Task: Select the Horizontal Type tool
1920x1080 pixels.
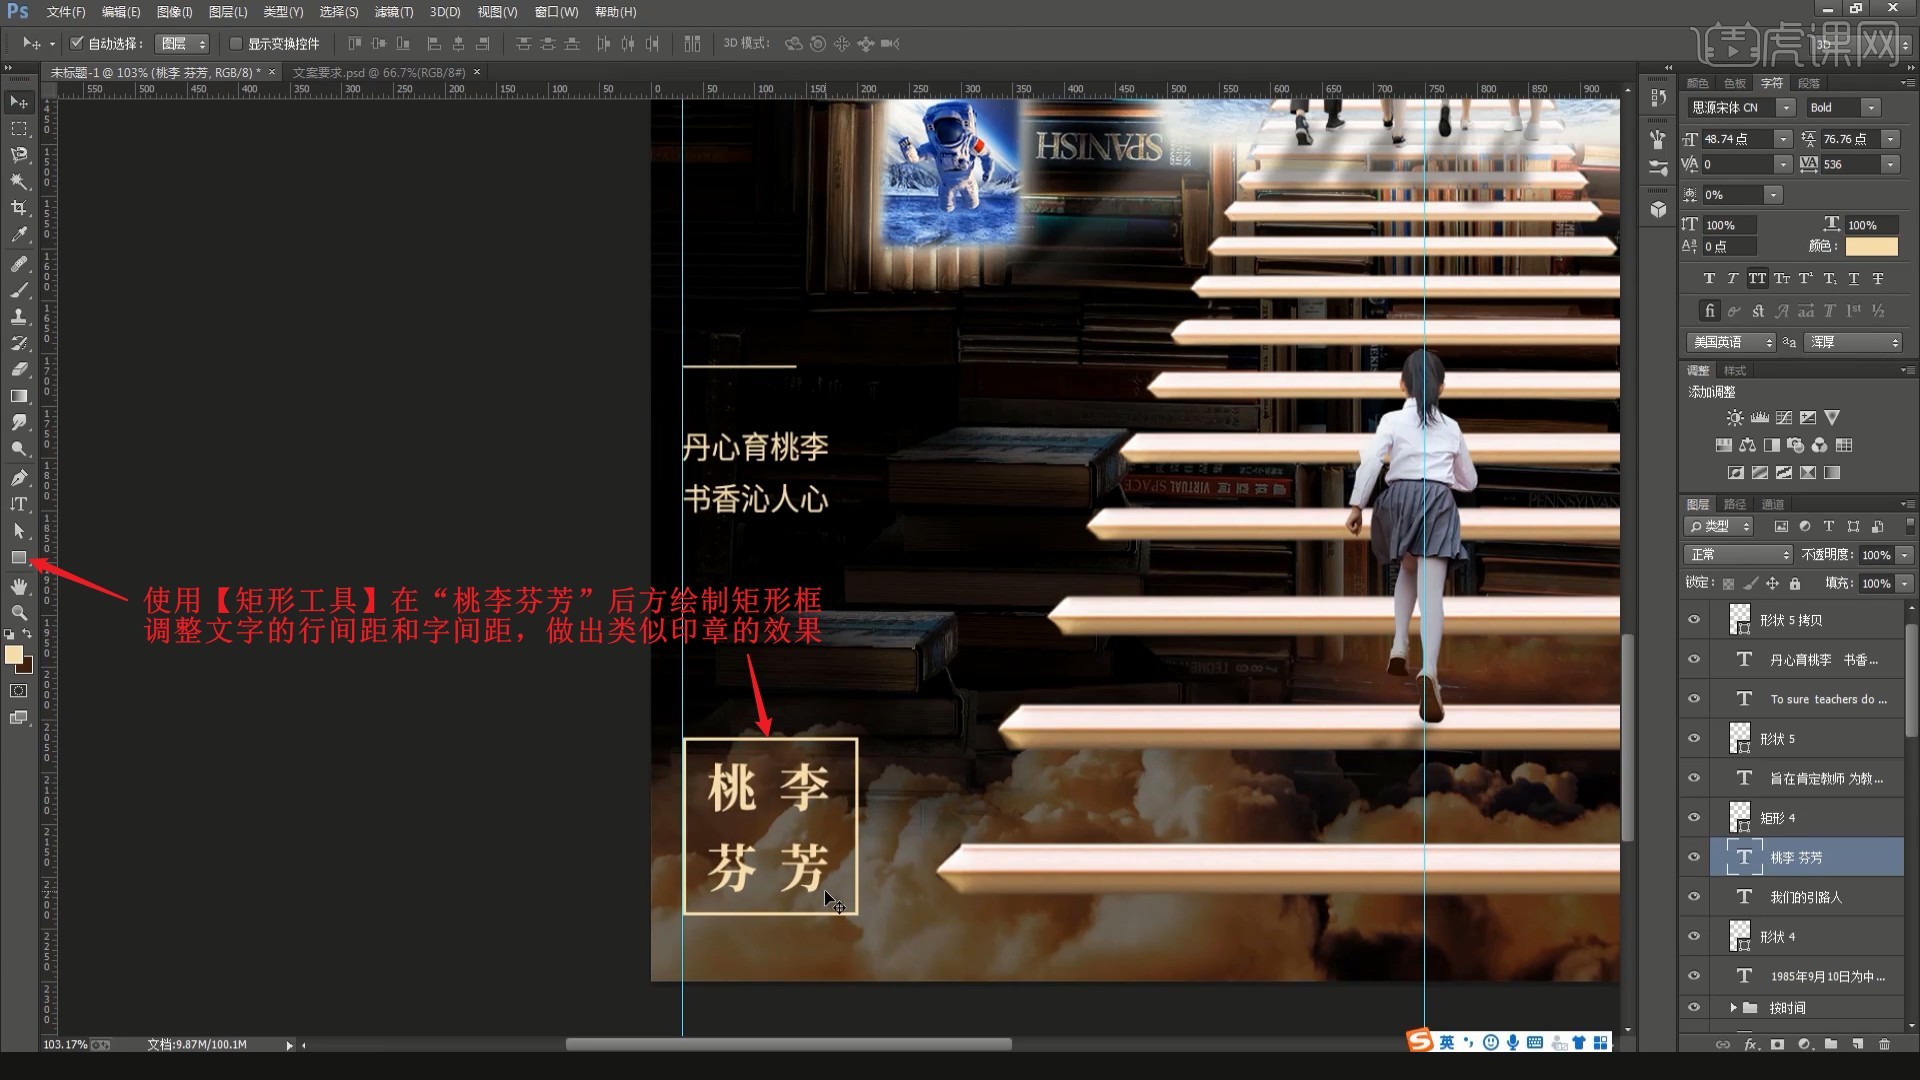Action: tap(18, 505)
